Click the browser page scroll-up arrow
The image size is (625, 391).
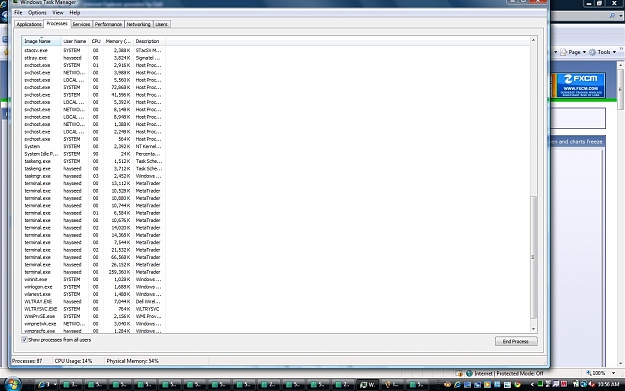click(621, 65)
